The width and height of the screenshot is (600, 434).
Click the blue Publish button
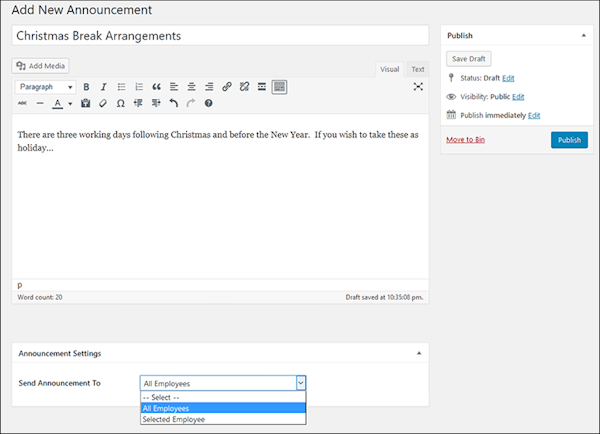click(569, 140)
